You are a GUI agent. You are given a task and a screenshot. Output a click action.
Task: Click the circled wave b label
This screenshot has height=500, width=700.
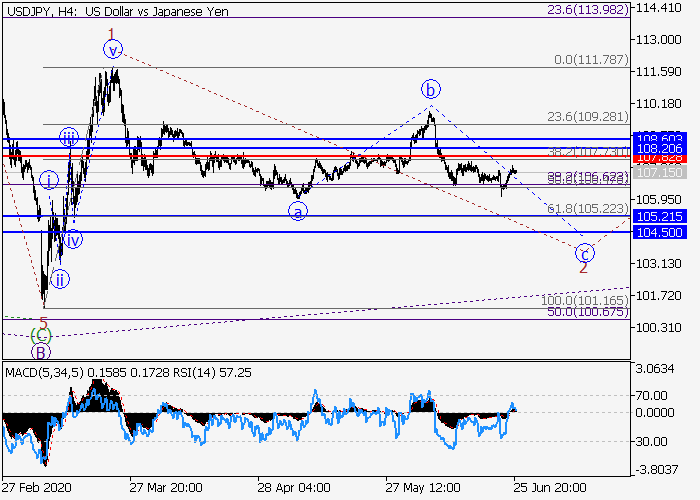pos(430,88)
